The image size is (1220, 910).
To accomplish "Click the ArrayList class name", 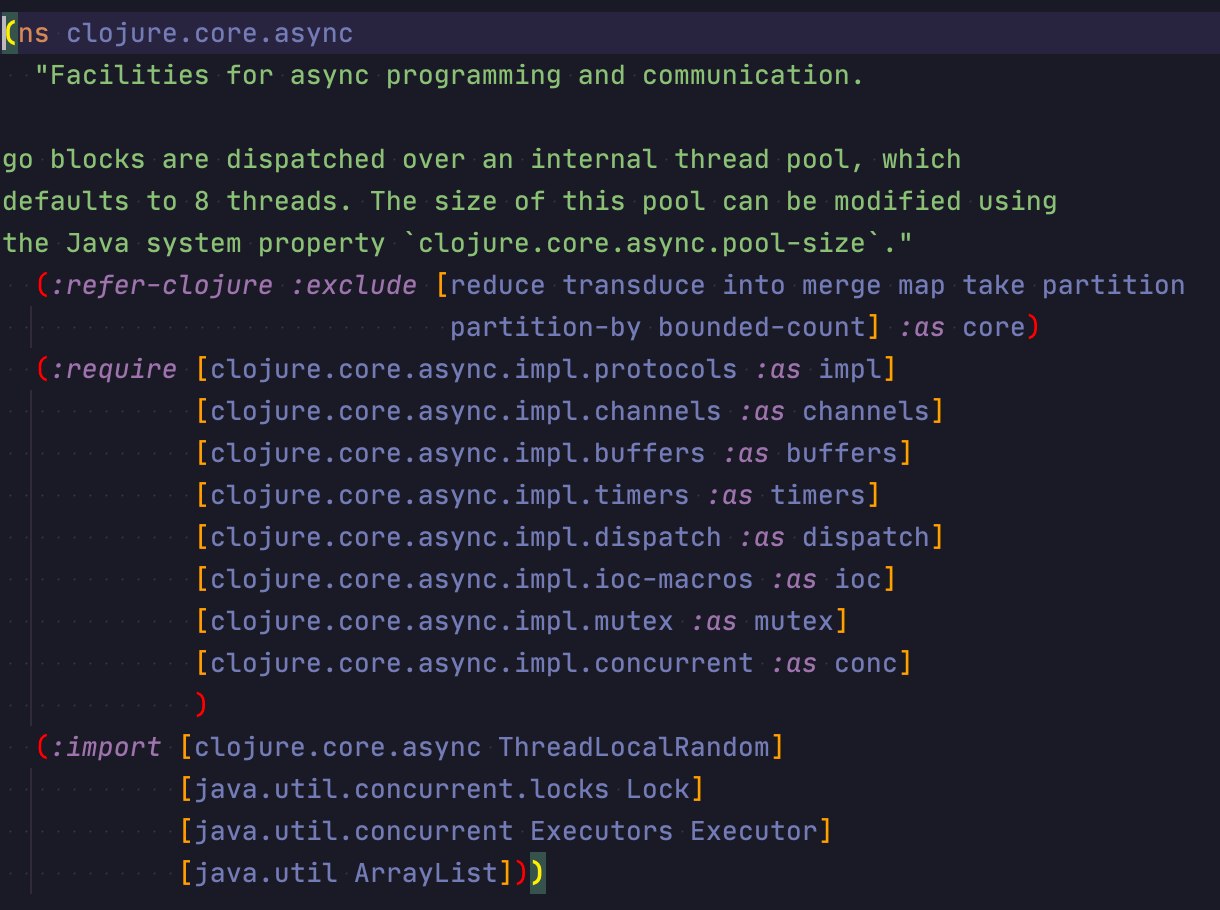I will coord(425,873).
